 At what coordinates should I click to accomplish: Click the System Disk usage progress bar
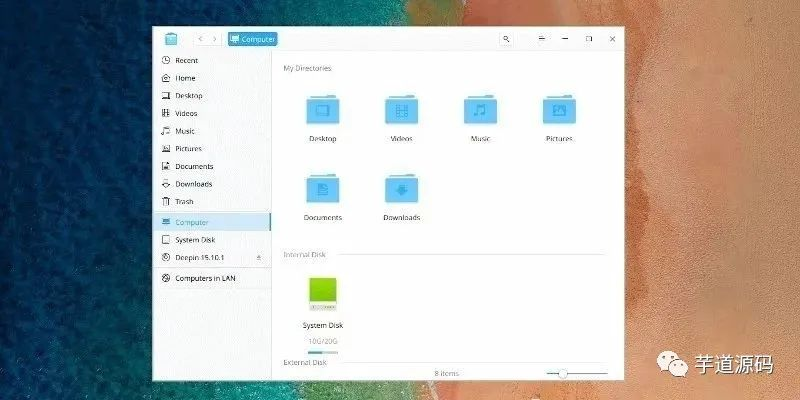[x=322, y=352]
